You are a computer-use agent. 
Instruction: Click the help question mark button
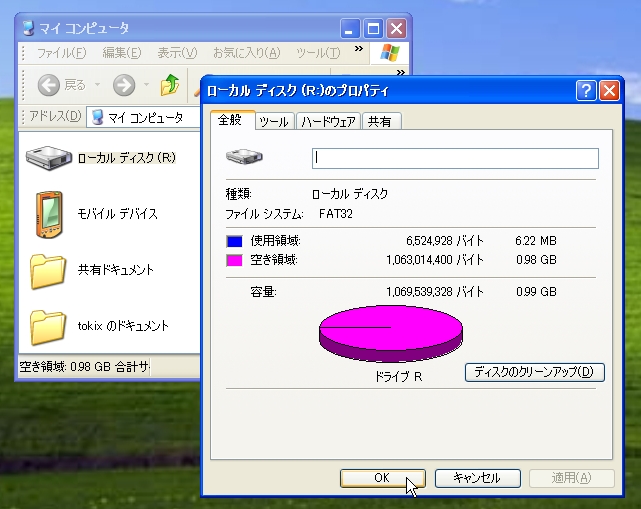point(586,90)
